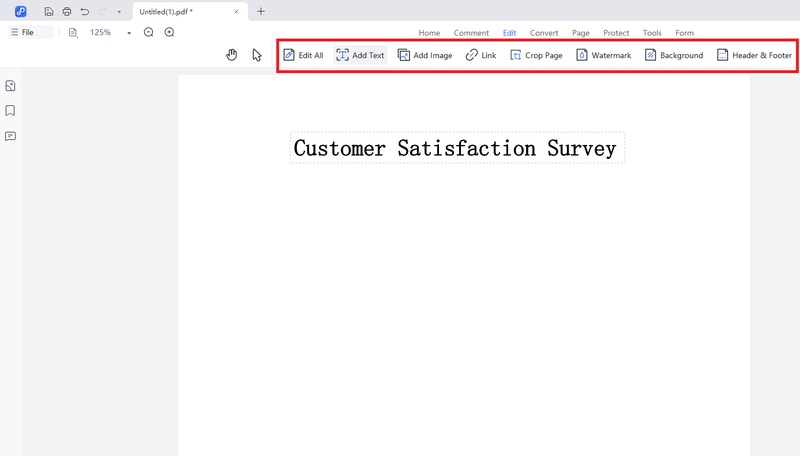Select the Hand pan tool
This screenshot has width=800, height=456.
(232, 55)
